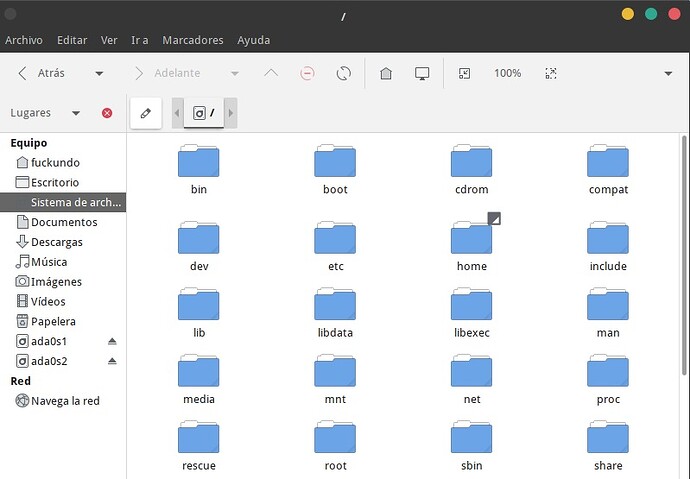The height and width of the screenshot is (479, 690).
Task: Select the root / path button
Action: 204,113
